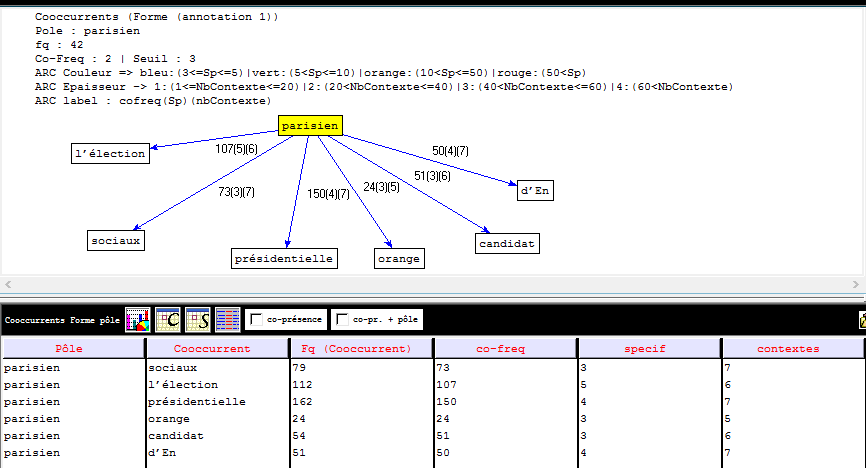The height and width of the screenshot is (468, 866).
Task: Click the right arrow of the horizontal scrollbar
Action: (856, 285)
